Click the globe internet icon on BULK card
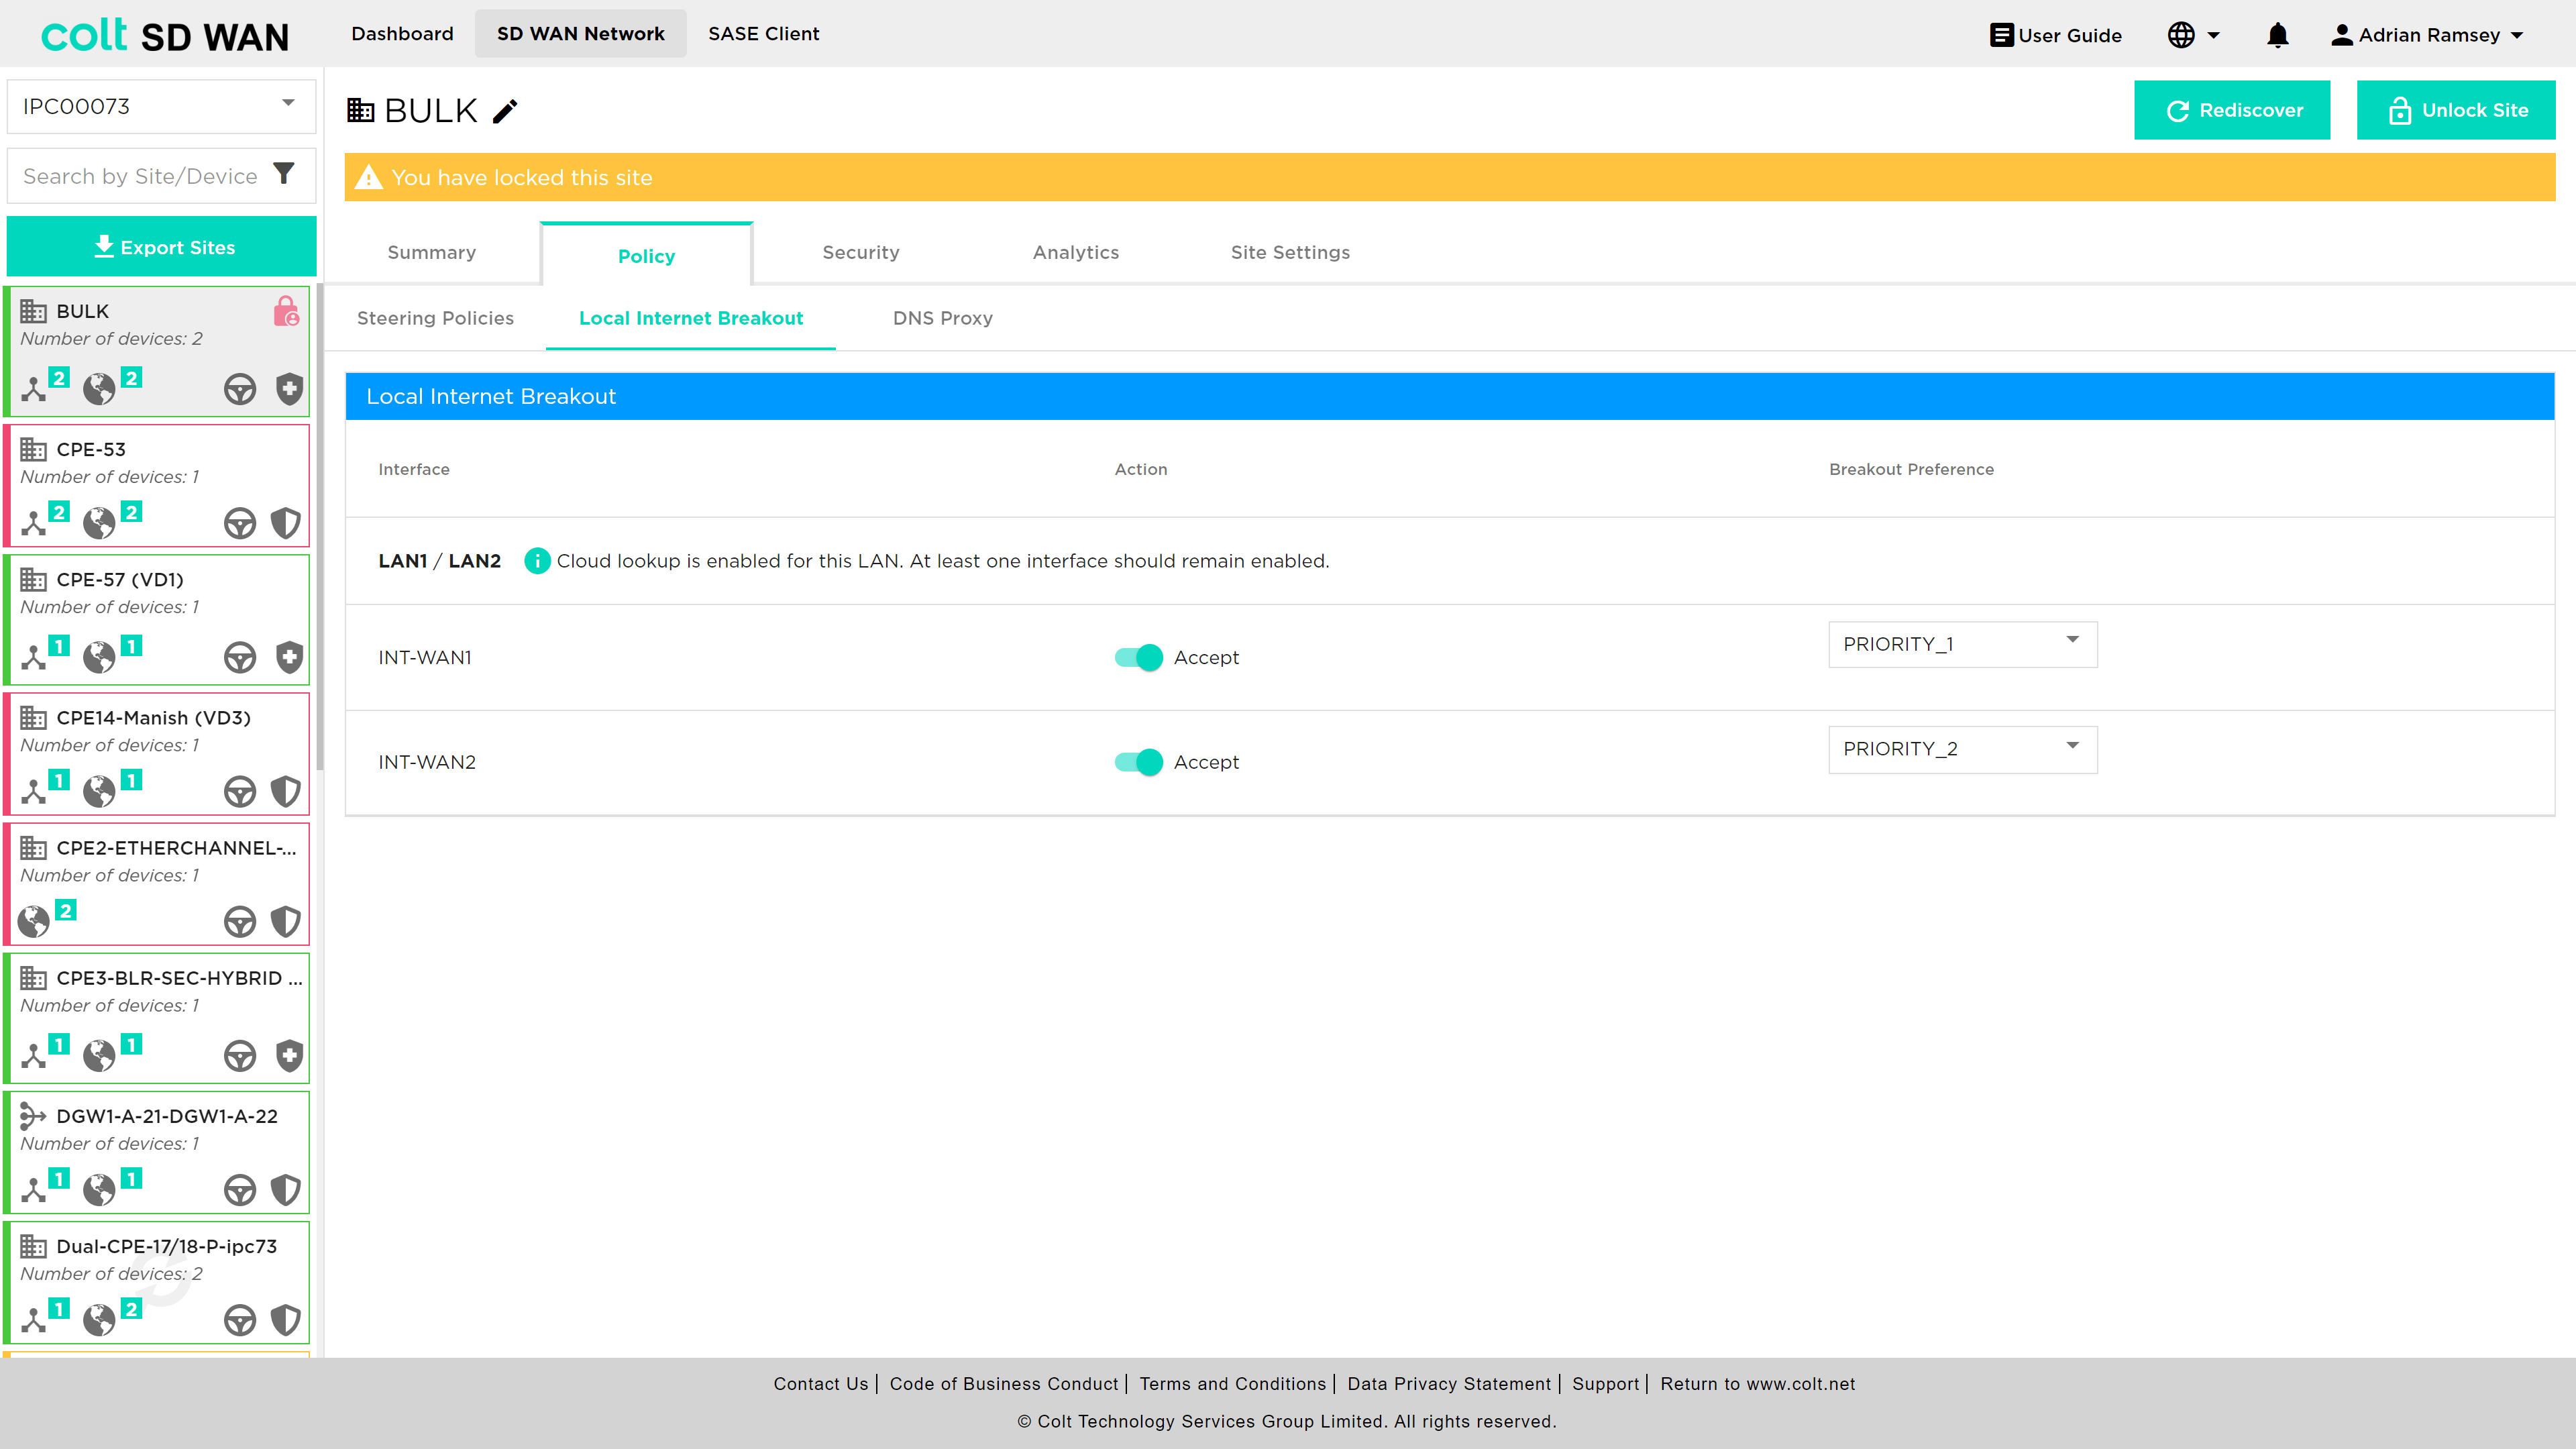 [x=99, y=389]
